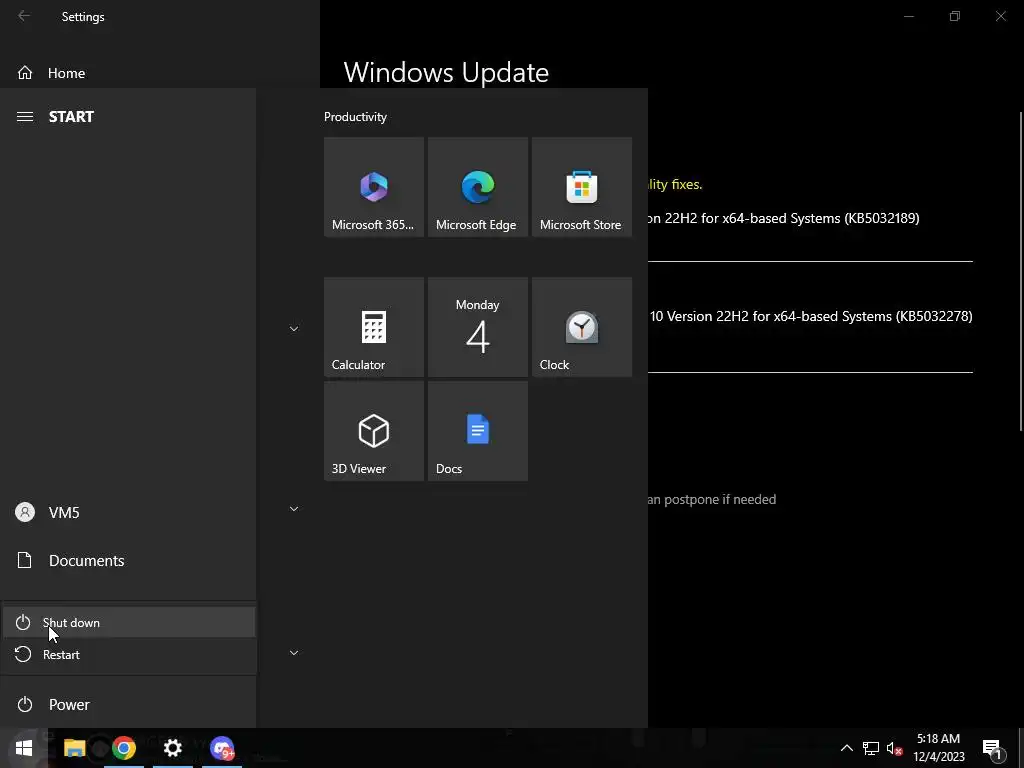Open Settings gear icon on taskbar
1024x768 pixels.
(172, 748)
